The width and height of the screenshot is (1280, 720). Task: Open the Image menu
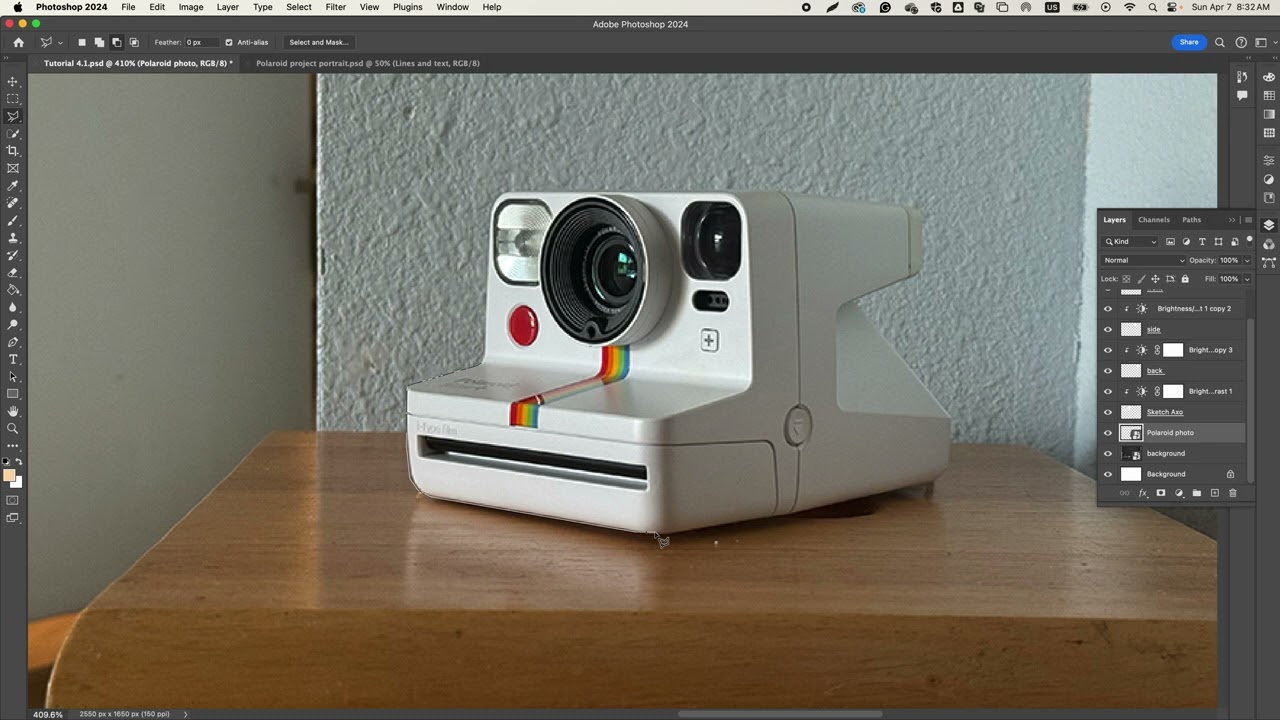(191, 7)
